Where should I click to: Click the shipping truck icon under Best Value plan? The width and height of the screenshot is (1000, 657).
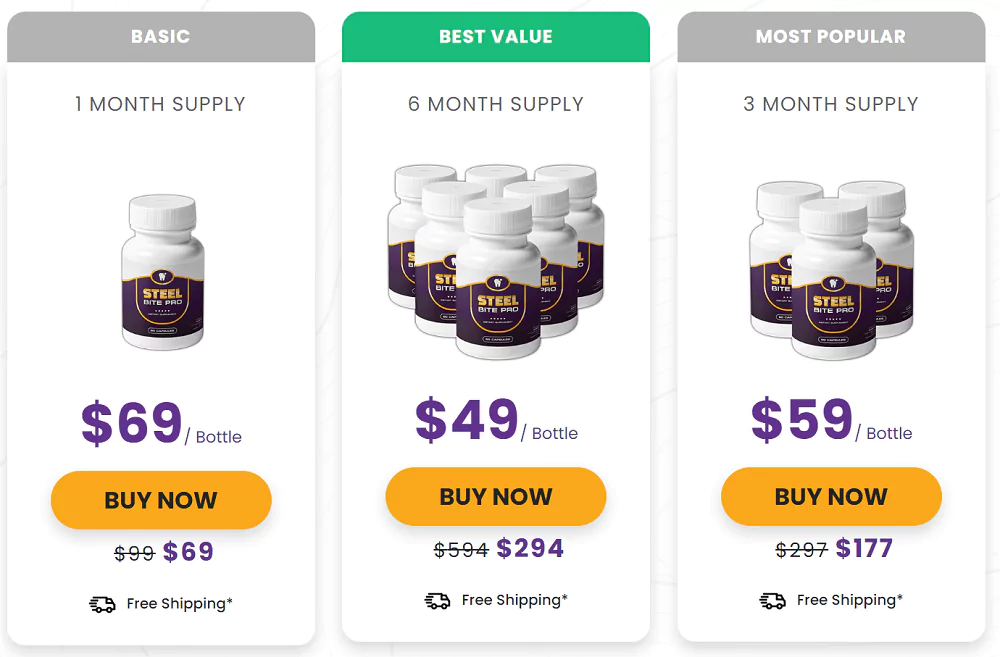[438, 600]
